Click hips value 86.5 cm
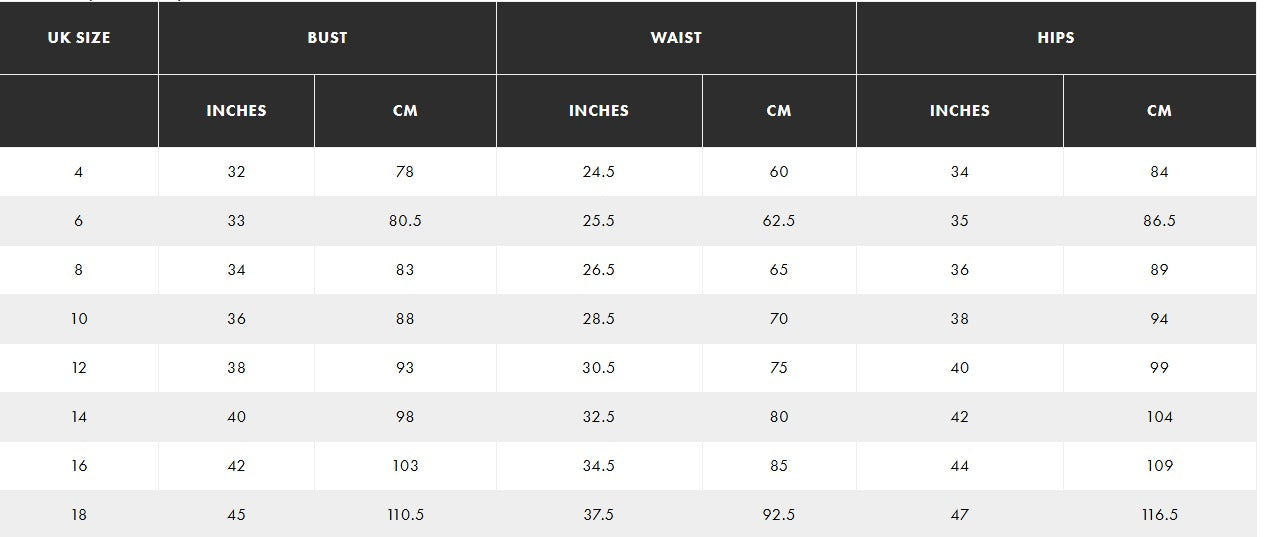Image resolution: width=1264 pixels, height=537 pixels. point(1159,221)
